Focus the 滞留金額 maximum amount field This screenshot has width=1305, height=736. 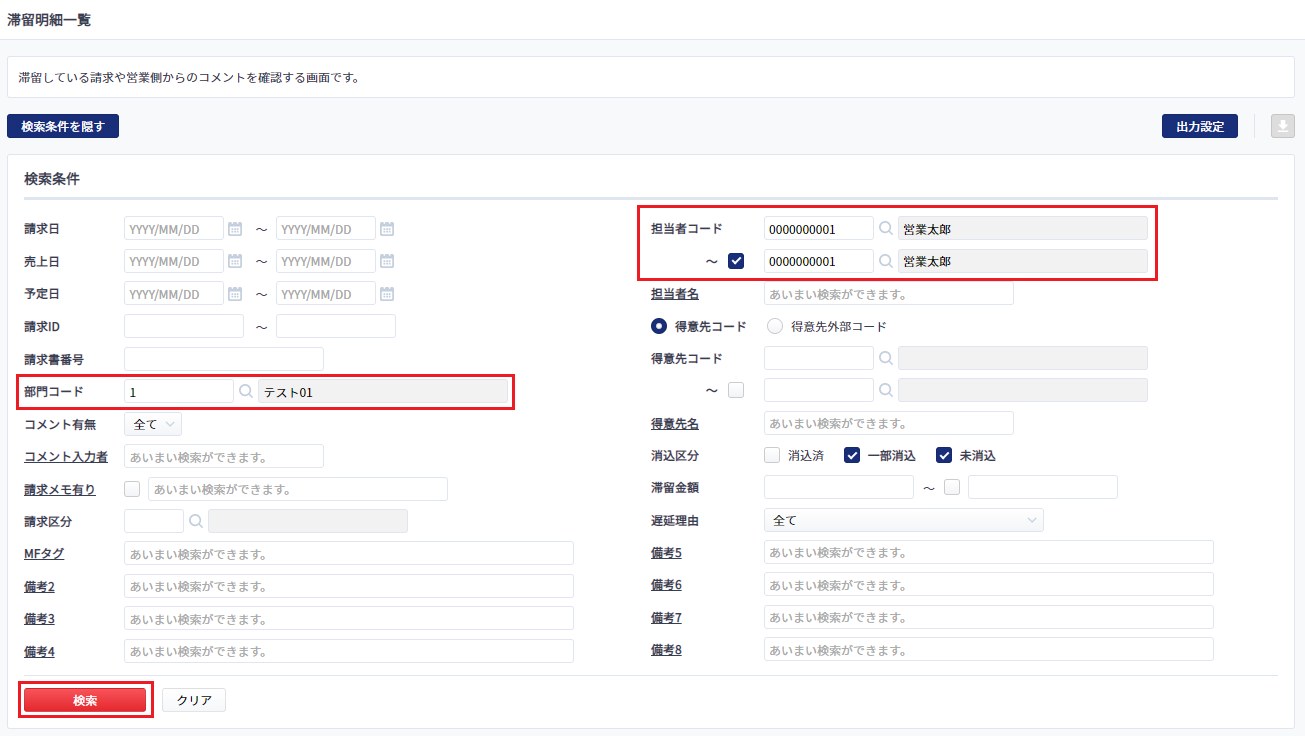coord(1043,487)
